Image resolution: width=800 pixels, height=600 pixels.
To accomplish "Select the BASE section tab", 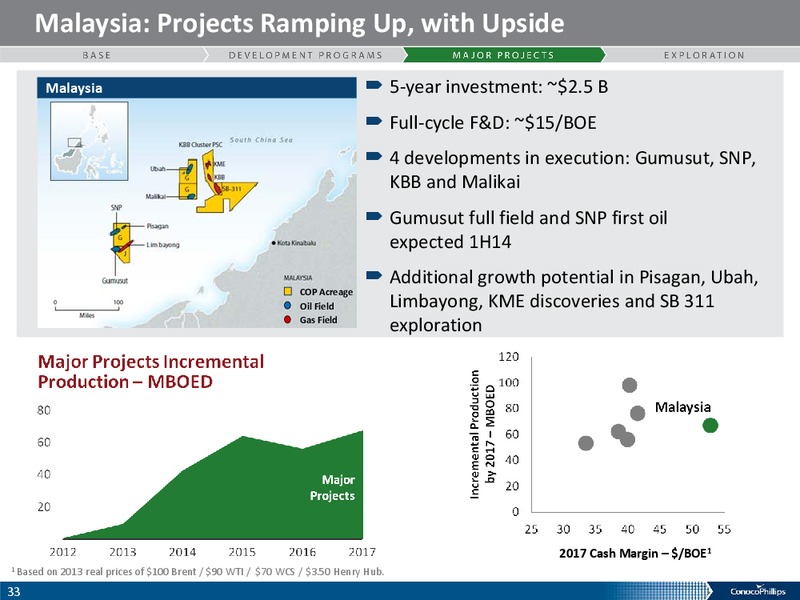I will [x=97, y=55].
